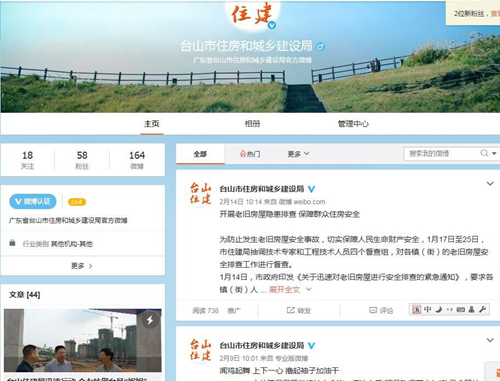The height and width of the screenshot is (381, 500).
Task: Click 专业版微博 source link
Action: [293, 358]
